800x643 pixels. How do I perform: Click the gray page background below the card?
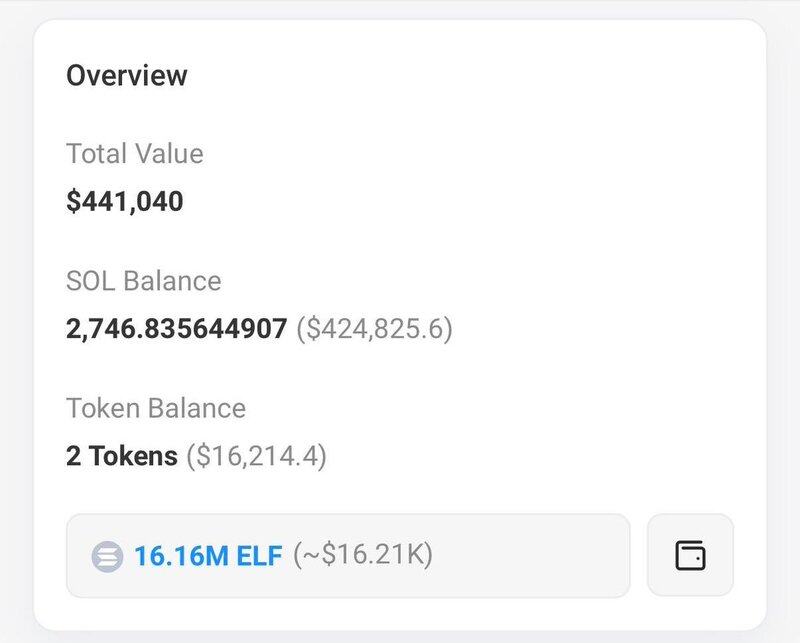(x=400, y=636)
